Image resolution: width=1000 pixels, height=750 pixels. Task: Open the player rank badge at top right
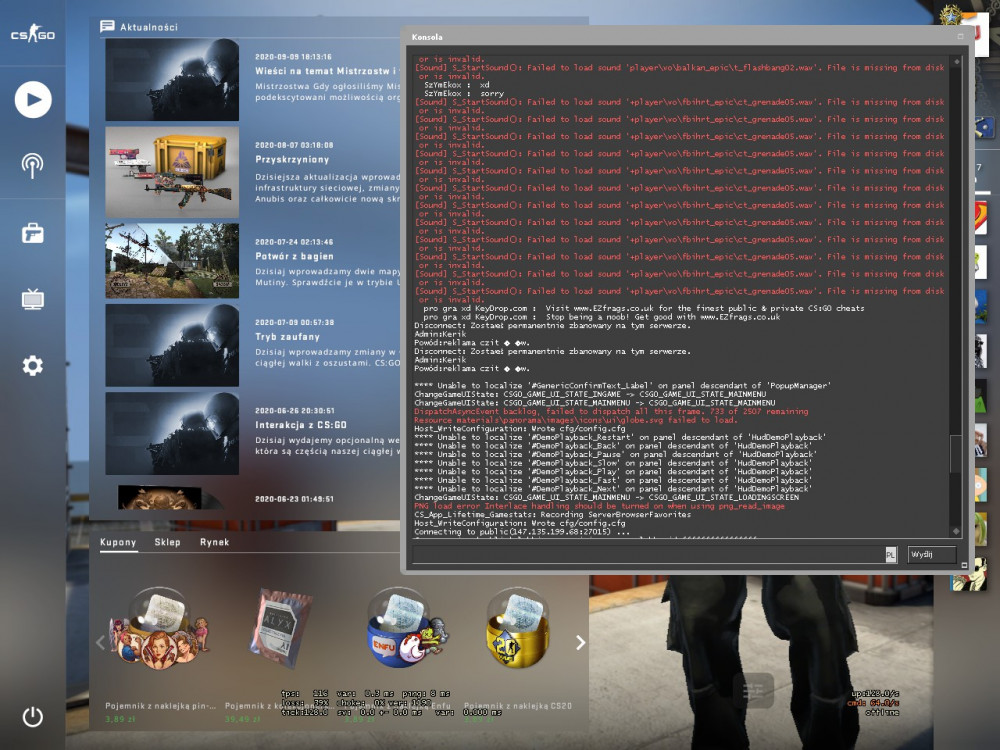tap(951, 14)
